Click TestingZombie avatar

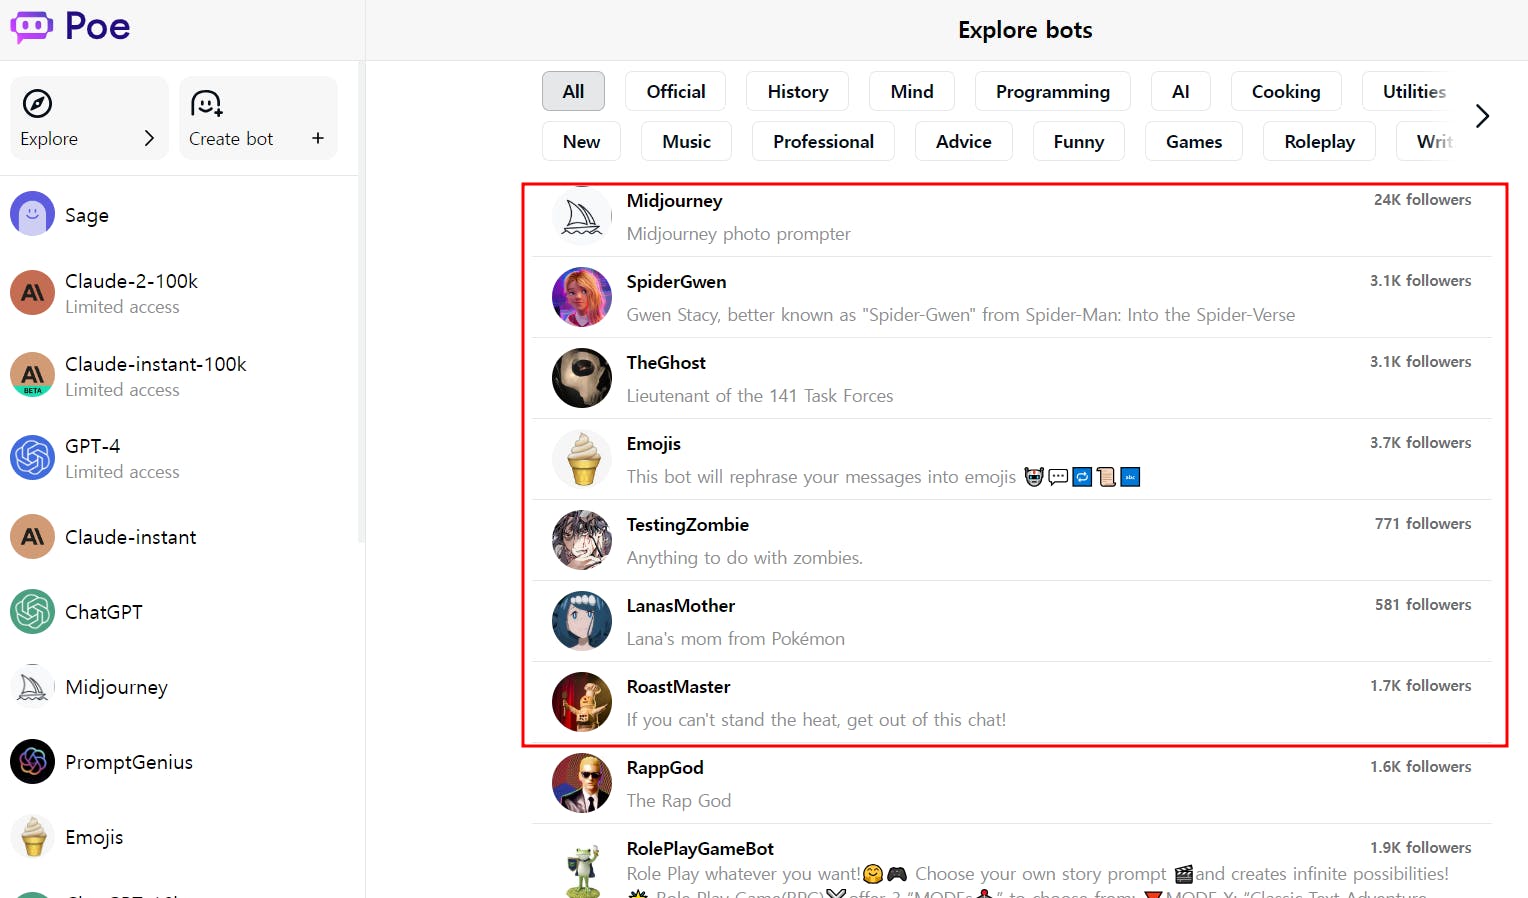(x=582, y=540)
